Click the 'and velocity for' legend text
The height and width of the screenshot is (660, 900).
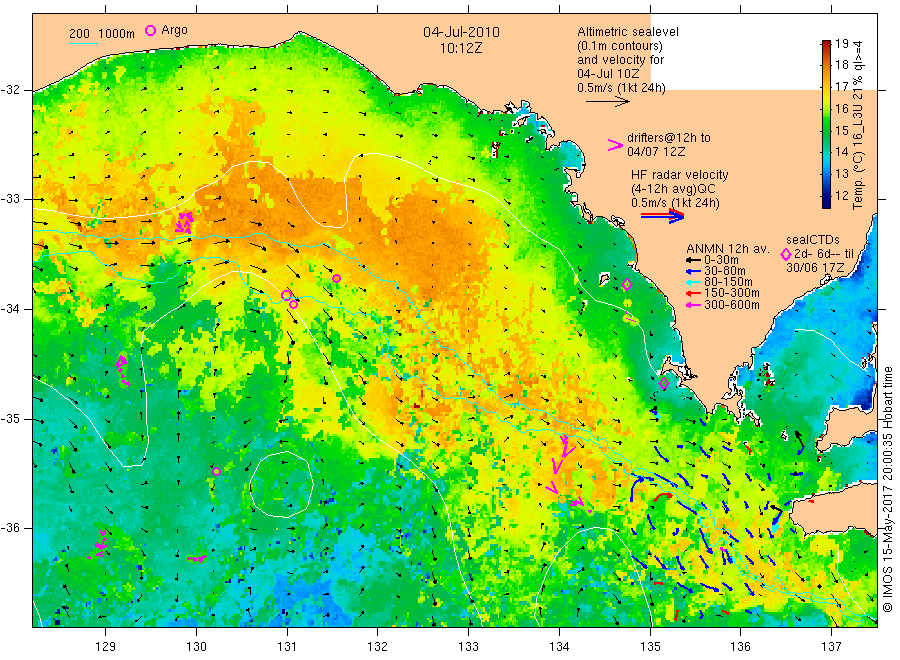point(620,60)
